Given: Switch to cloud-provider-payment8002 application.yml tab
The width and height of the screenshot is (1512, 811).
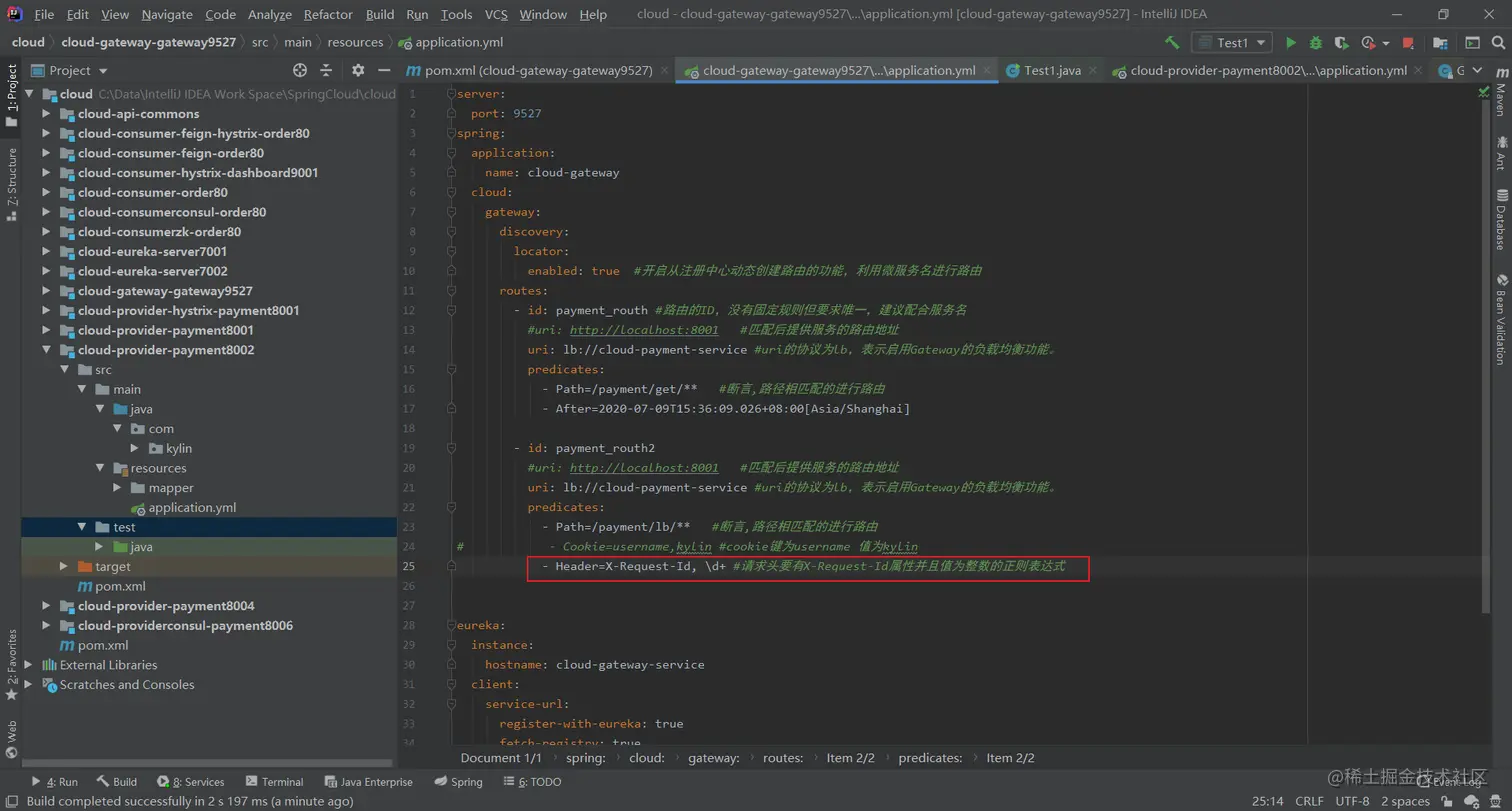Looking at the screenshot, I should [x=1267, y=71].
